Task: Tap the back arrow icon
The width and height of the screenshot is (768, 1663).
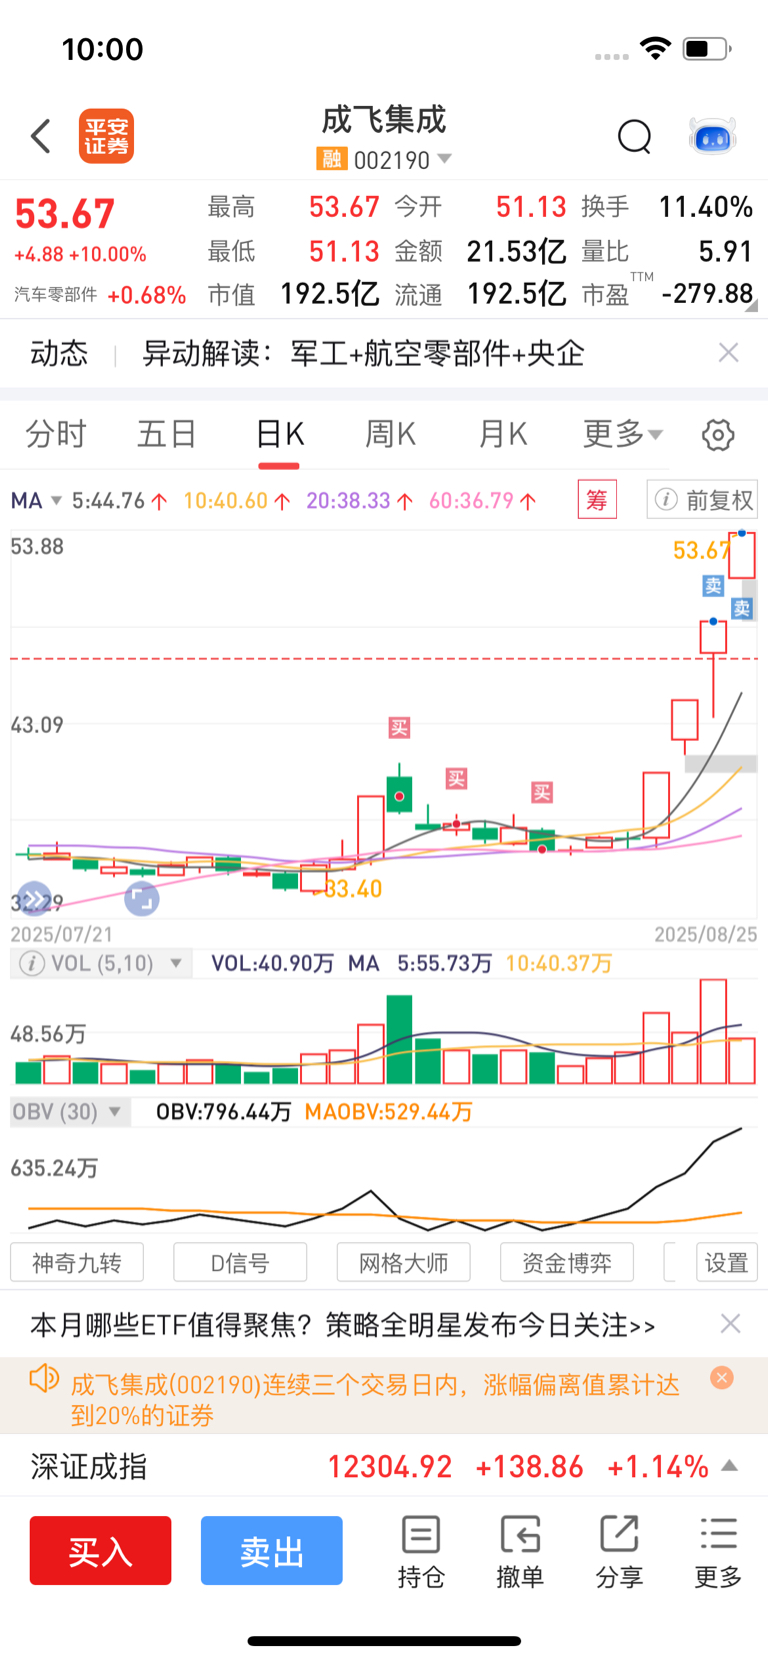Action: [x=41, y=136]
